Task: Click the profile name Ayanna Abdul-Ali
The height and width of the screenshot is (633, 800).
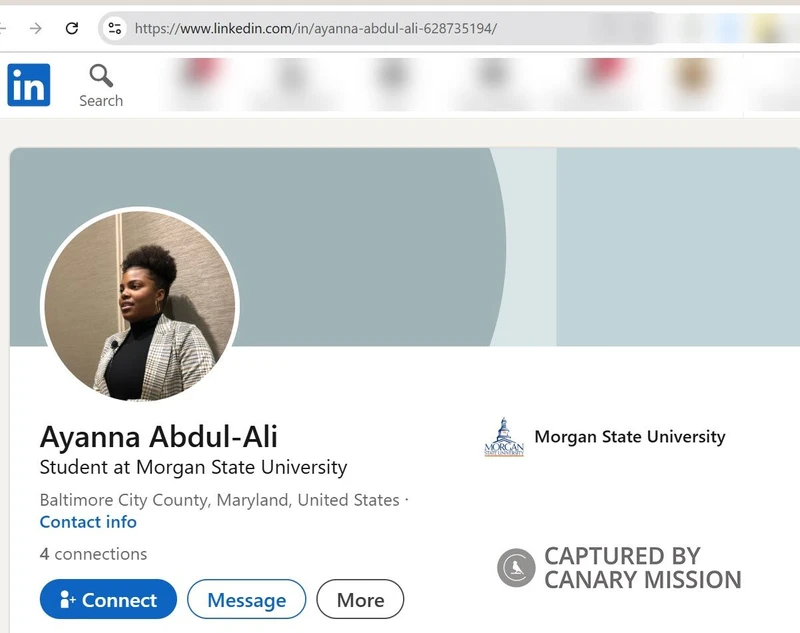Action: coord(159,437)
